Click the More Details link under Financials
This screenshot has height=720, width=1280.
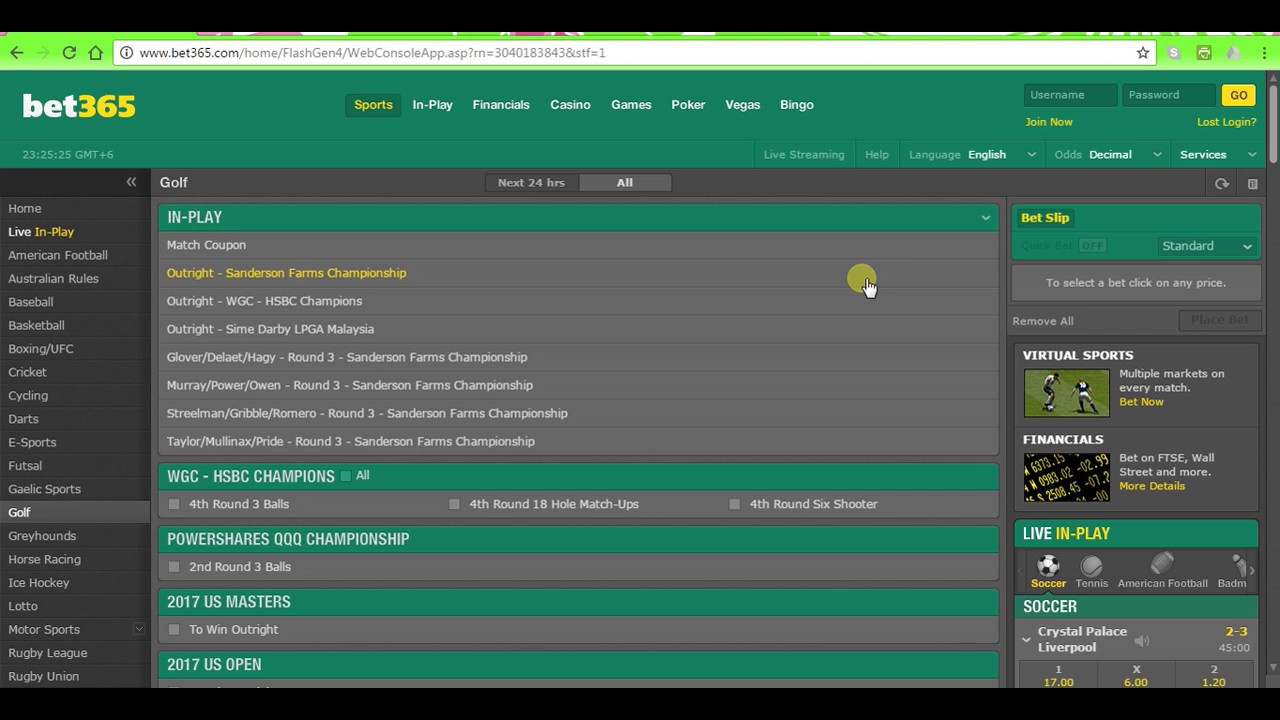(x=1152, y=486)
